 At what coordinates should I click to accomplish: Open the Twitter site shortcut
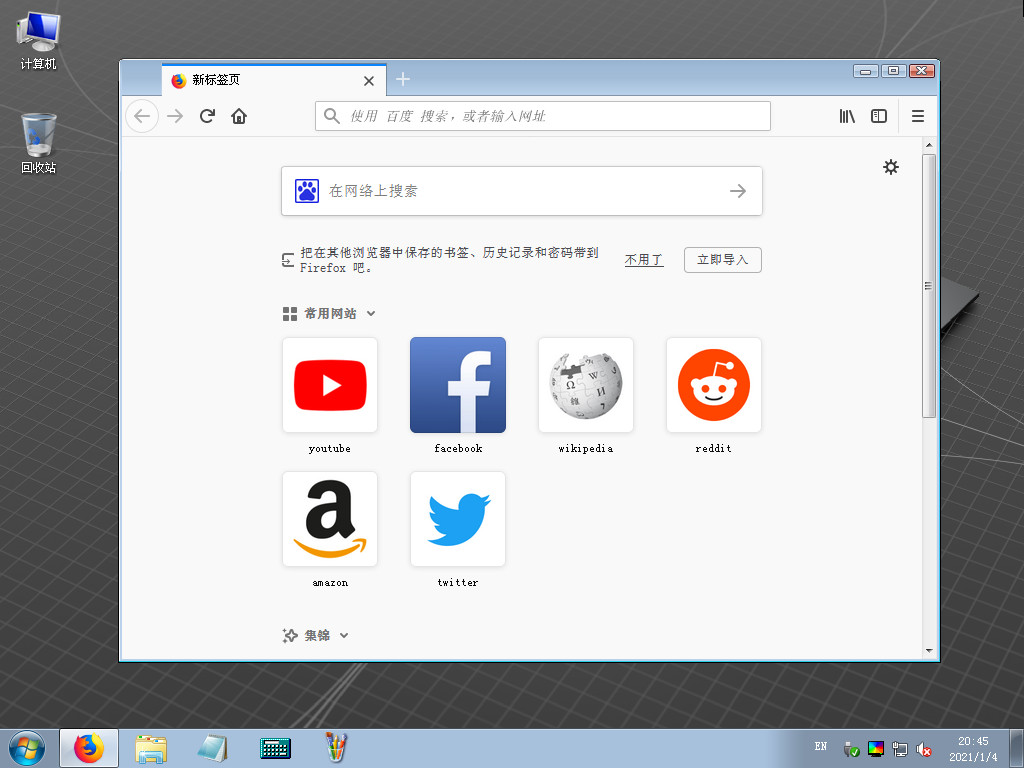tap(457, 519)
